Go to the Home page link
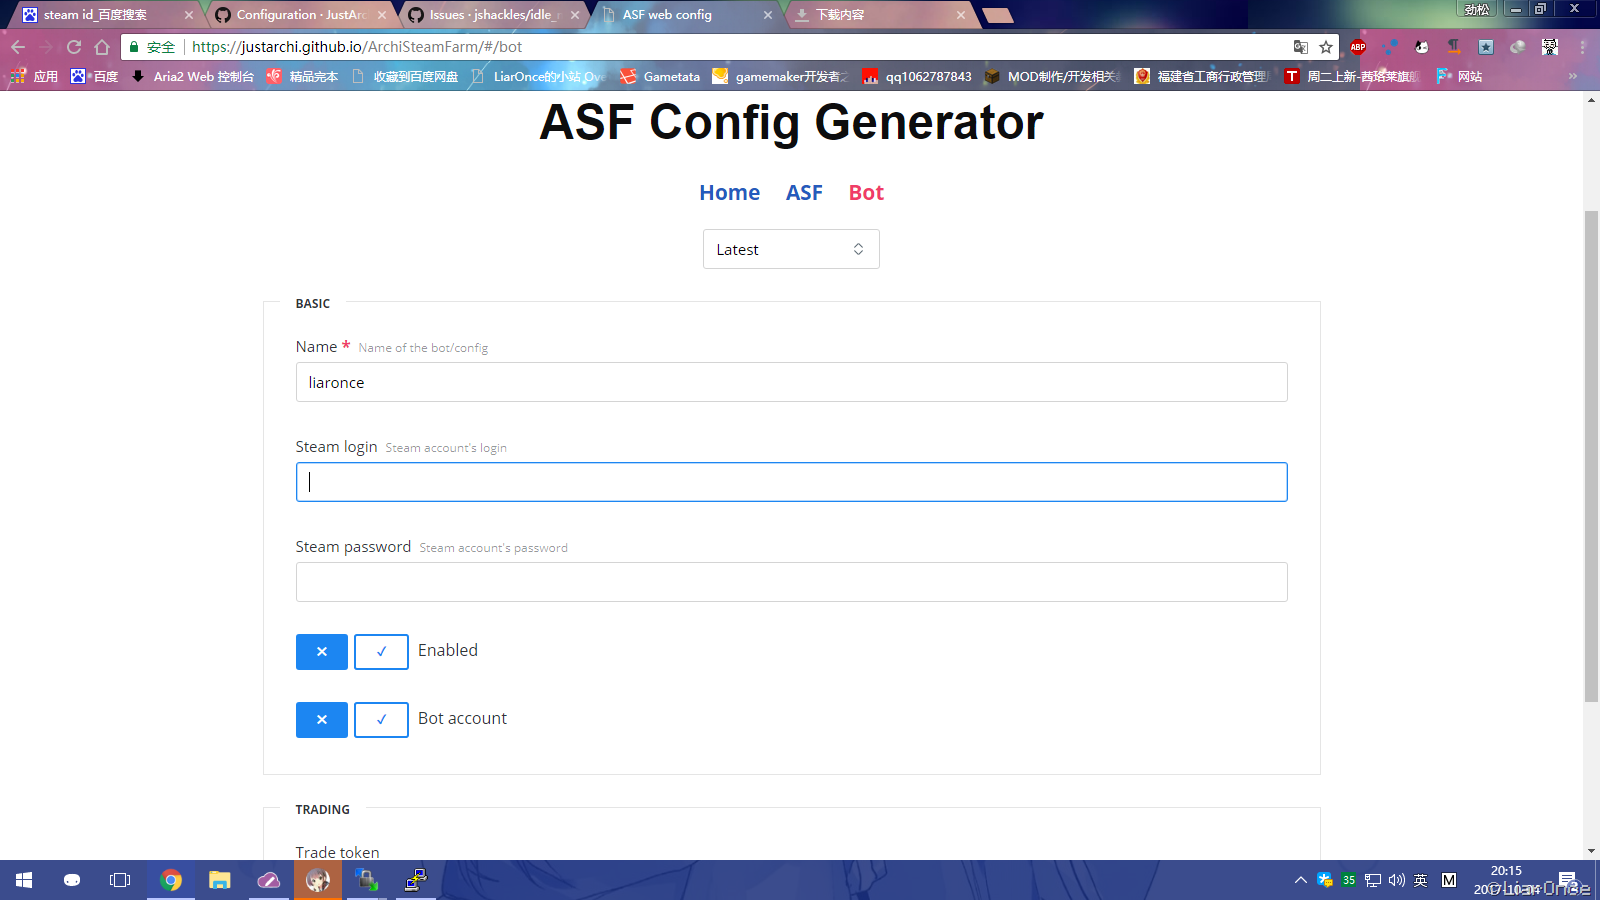The image size is (1600, 900). click(729, 193)
